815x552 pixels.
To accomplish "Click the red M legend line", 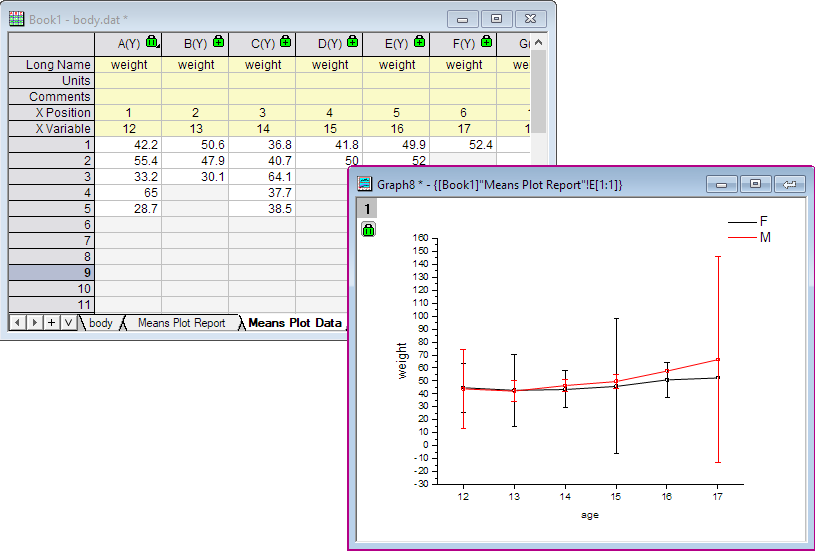I will (x=741, y=238).
